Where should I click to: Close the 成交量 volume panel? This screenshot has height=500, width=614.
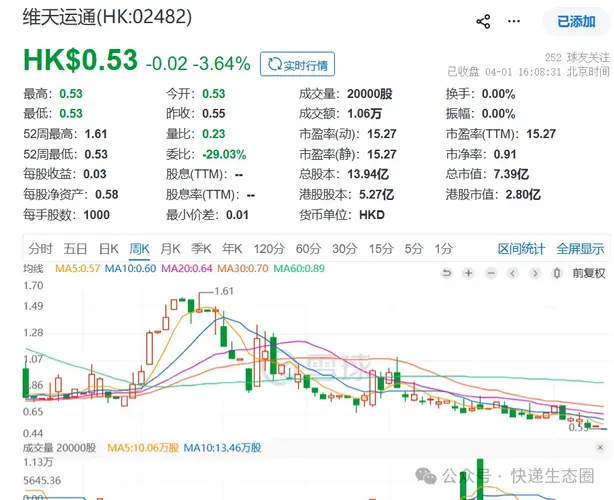click(600, 447)
